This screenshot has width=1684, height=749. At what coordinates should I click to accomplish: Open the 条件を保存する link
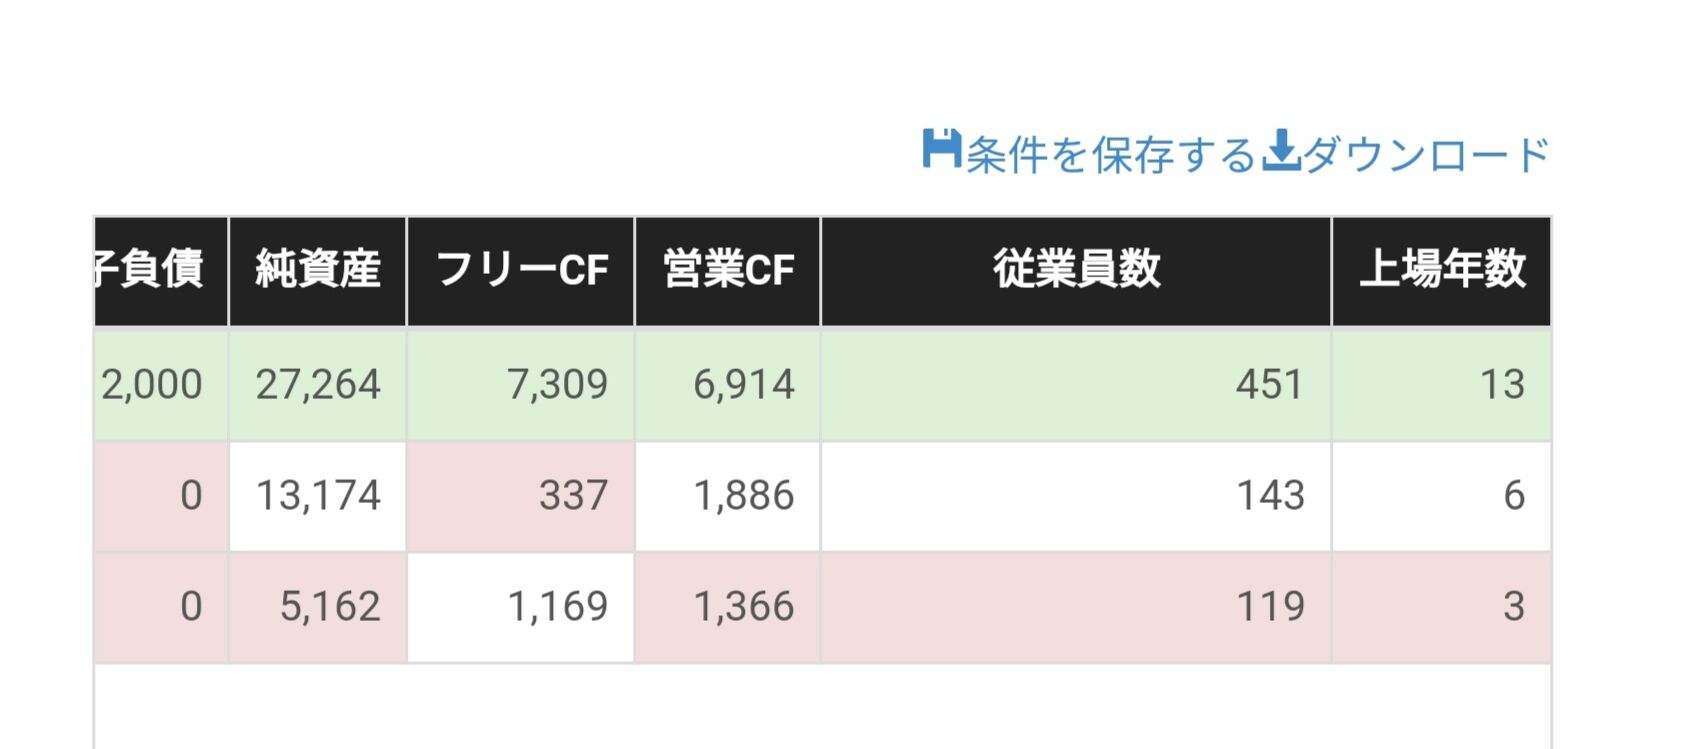pyautogui.click(x=1109, y=154)
